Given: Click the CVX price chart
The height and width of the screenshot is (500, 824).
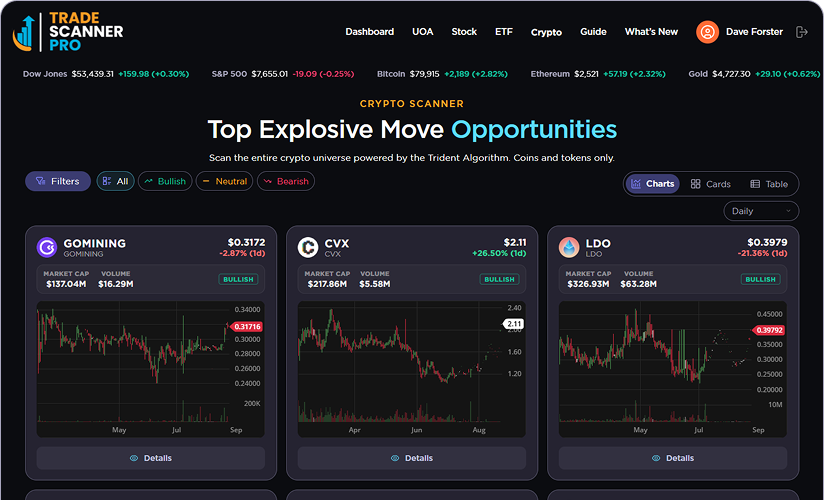Looking at the screenshot, I should point(411,369).
